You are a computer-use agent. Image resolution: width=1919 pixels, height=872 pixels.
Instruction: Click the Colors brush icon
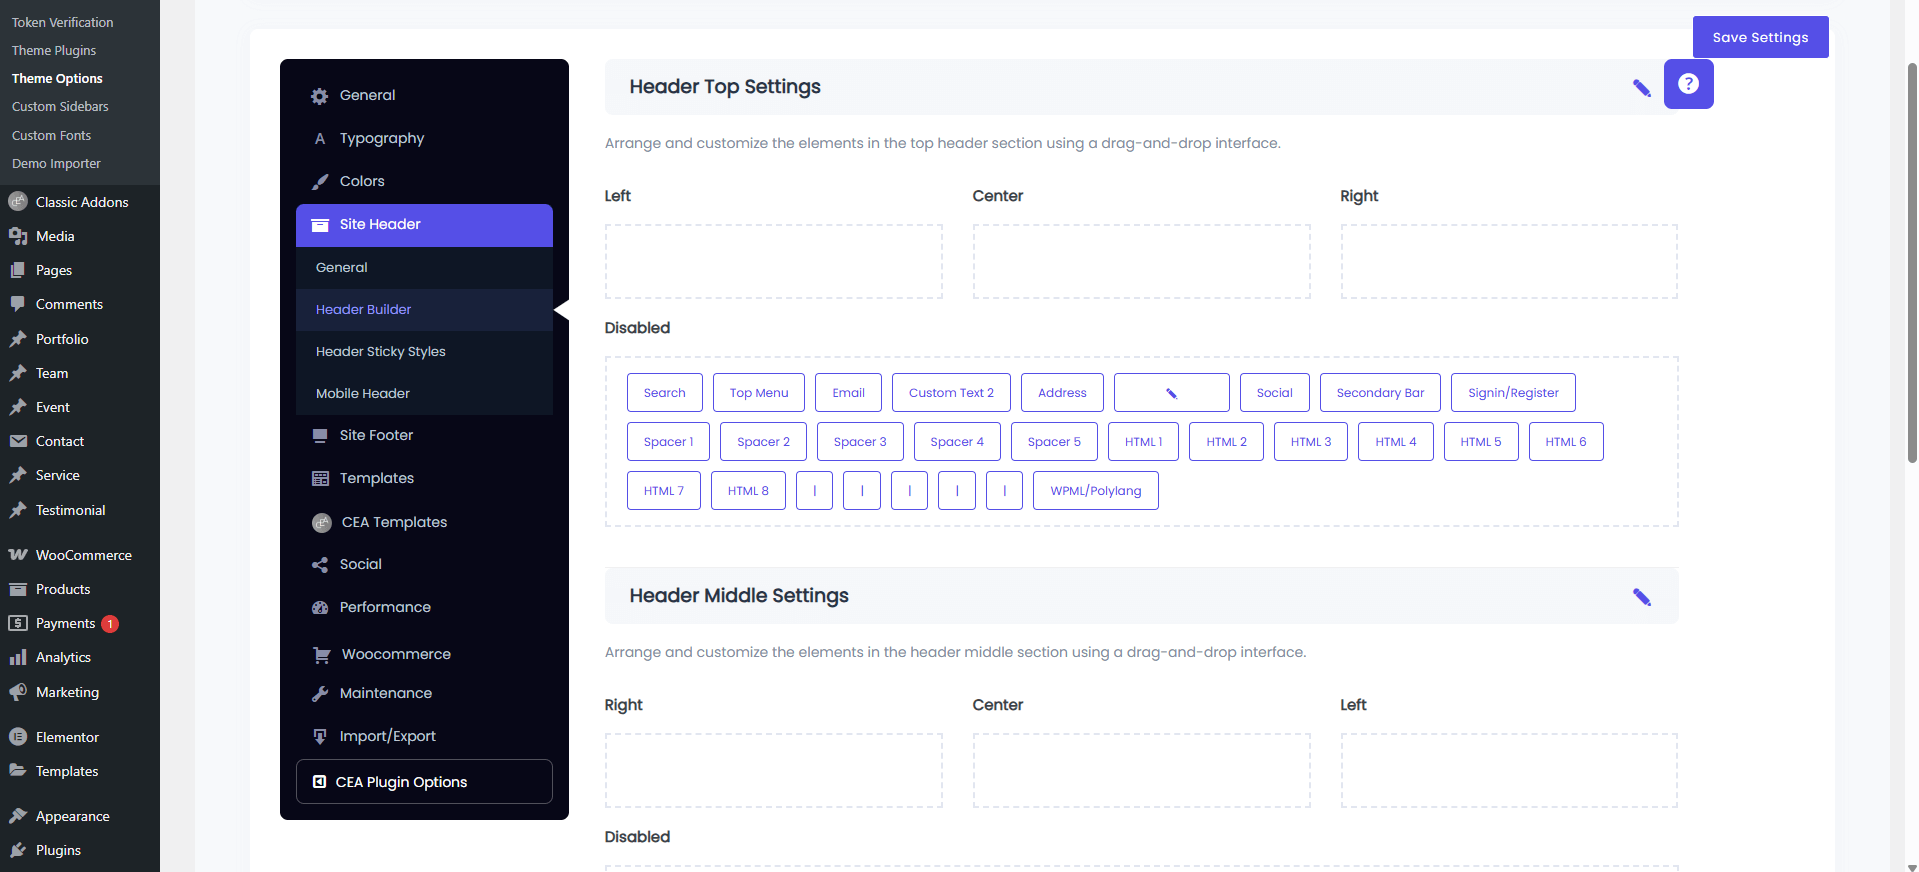pos(320,182)
